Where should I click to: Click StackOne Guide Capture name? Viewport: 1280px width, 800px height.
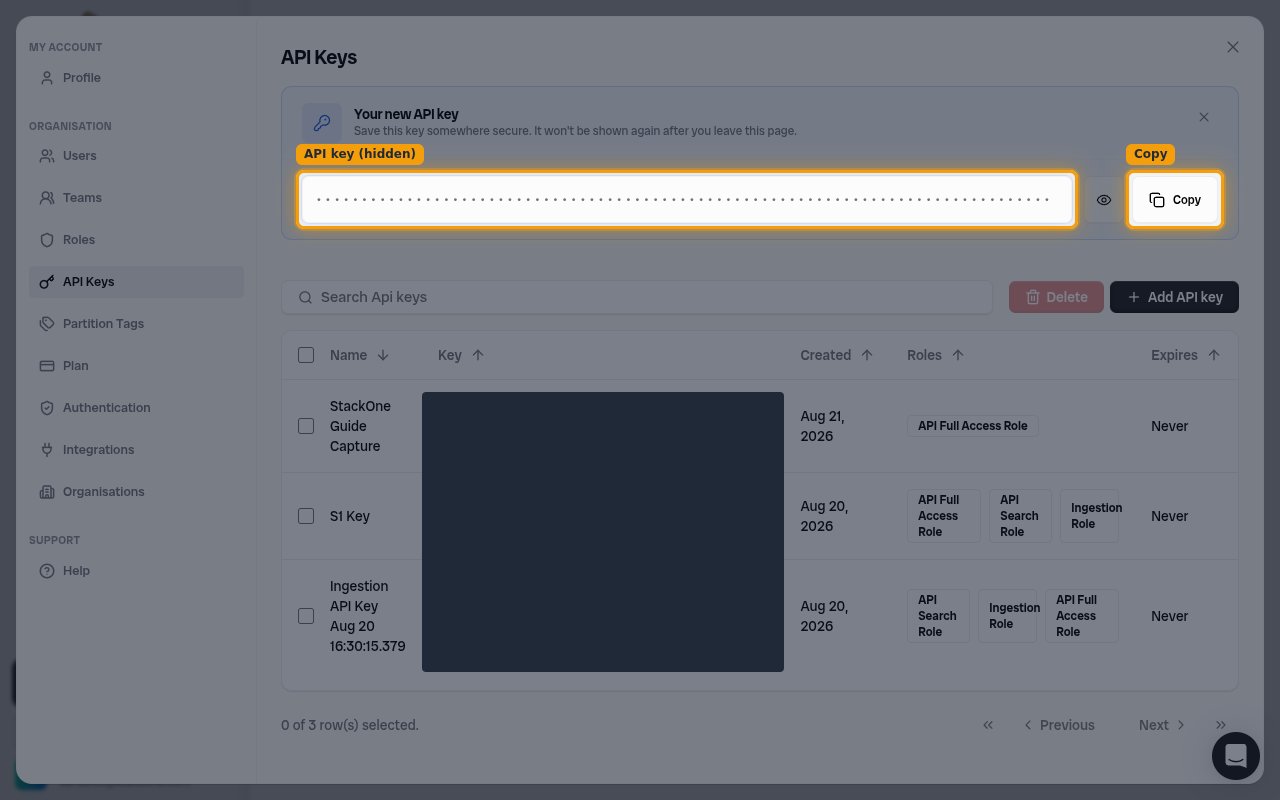point(360,426)
